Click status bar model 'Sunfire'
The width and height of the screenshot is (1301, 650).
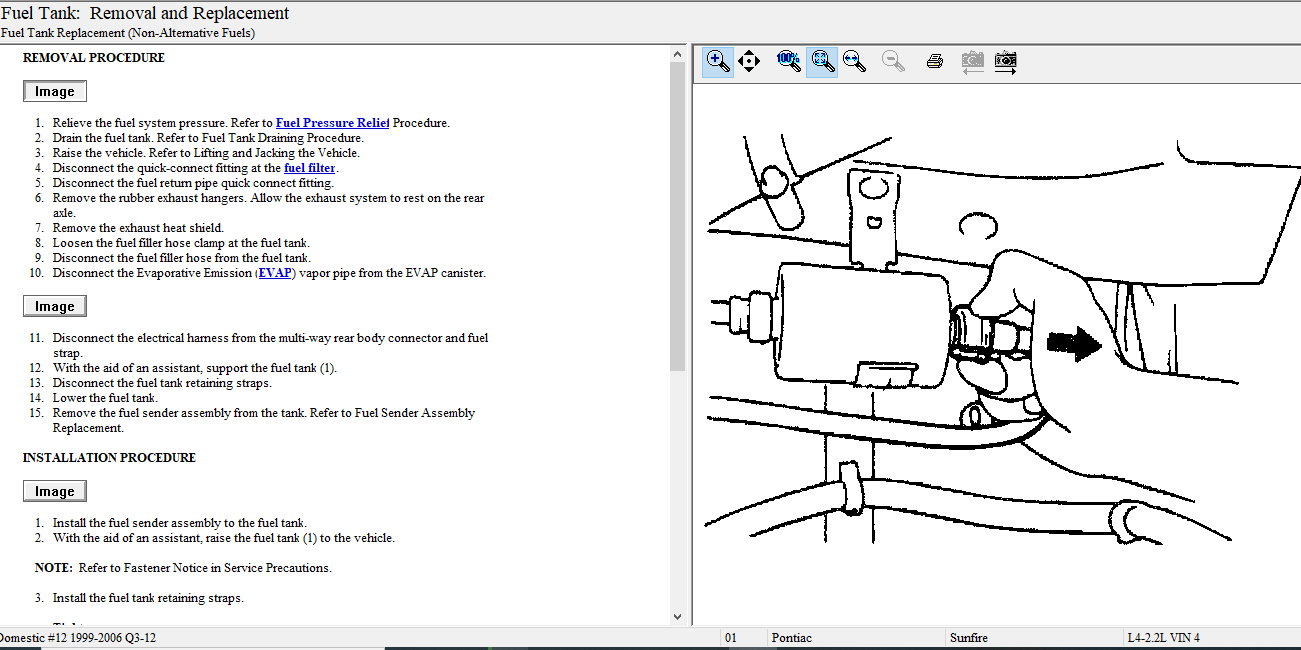click(968, 638)
